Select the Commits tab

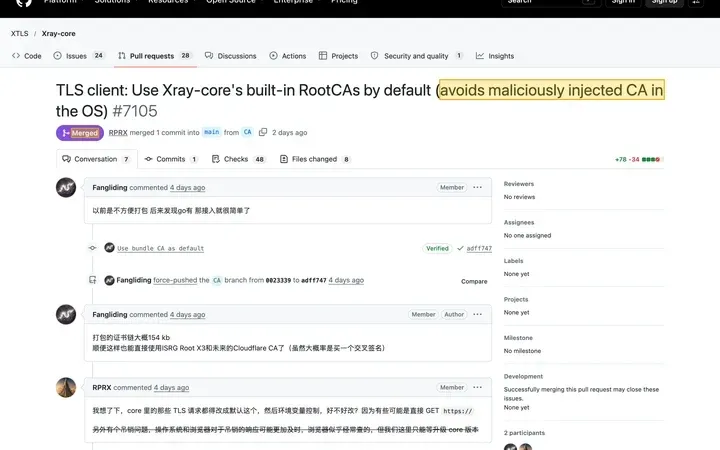(x=171, y=159)
